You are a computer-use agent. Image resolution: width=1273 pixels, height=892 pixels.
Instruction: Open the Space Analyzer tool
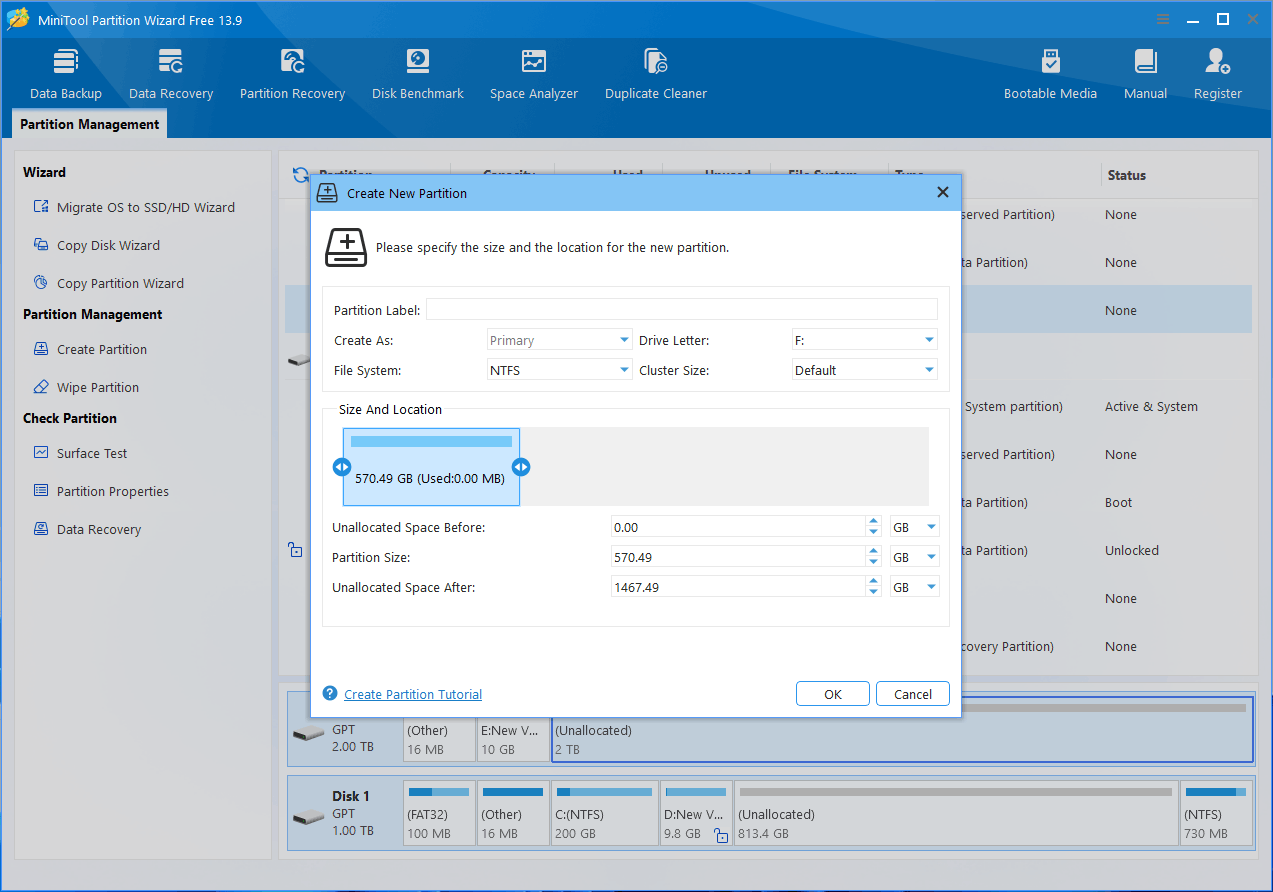coord(534,74)
